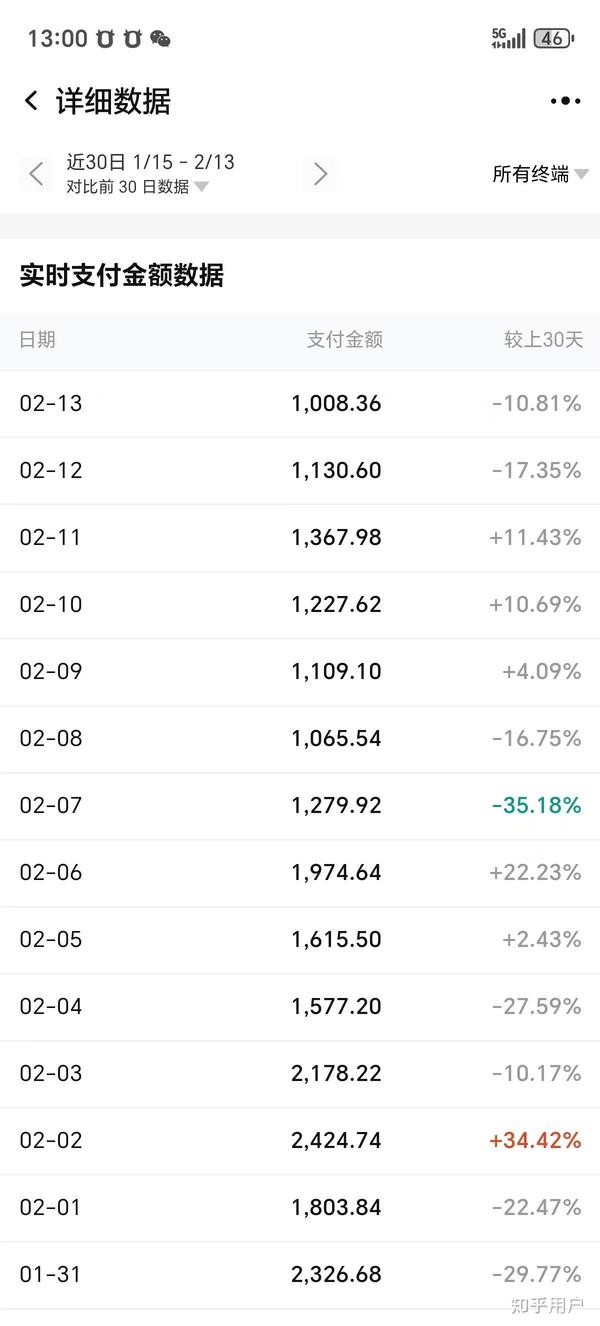Tap the 实时支付金额数据 section title

coord(122,275)
